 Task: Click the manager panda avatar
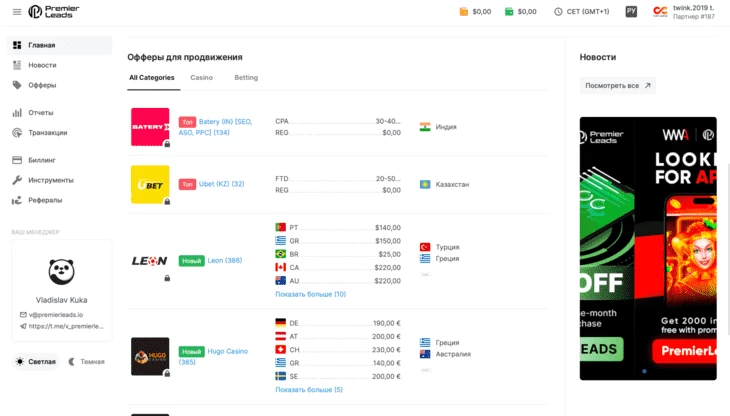[x=61, y=272]
